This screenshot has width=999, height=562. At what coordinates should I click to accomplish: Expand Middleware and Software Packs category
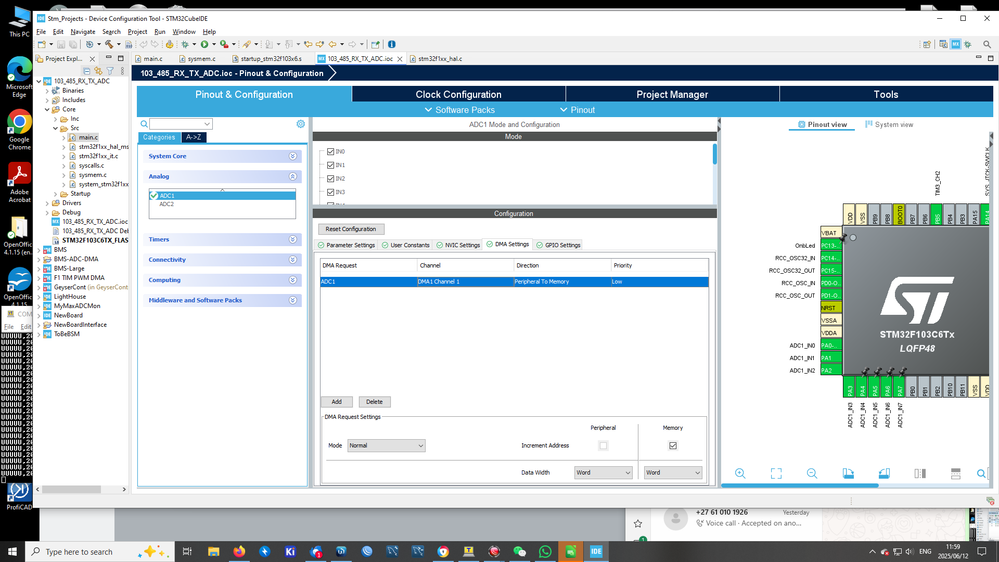221,300
